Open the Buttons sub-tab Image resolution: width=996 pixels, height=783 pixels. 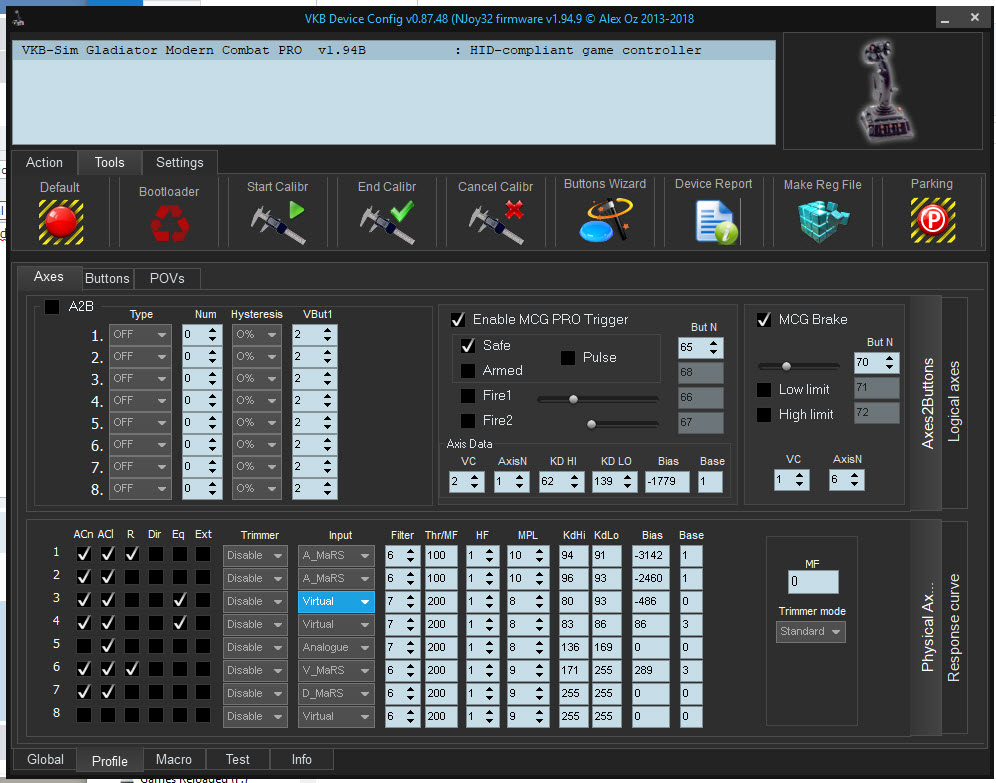click(x=107, y=278)
